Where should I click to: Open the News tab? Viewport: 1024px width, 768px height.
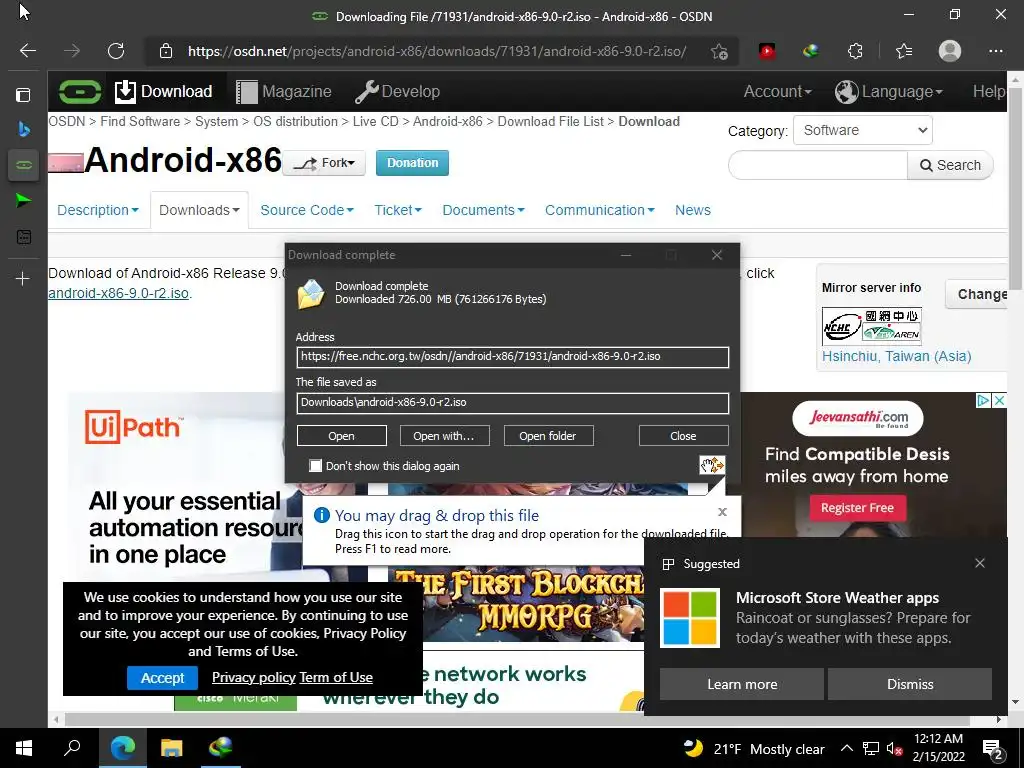click(692, 210)
